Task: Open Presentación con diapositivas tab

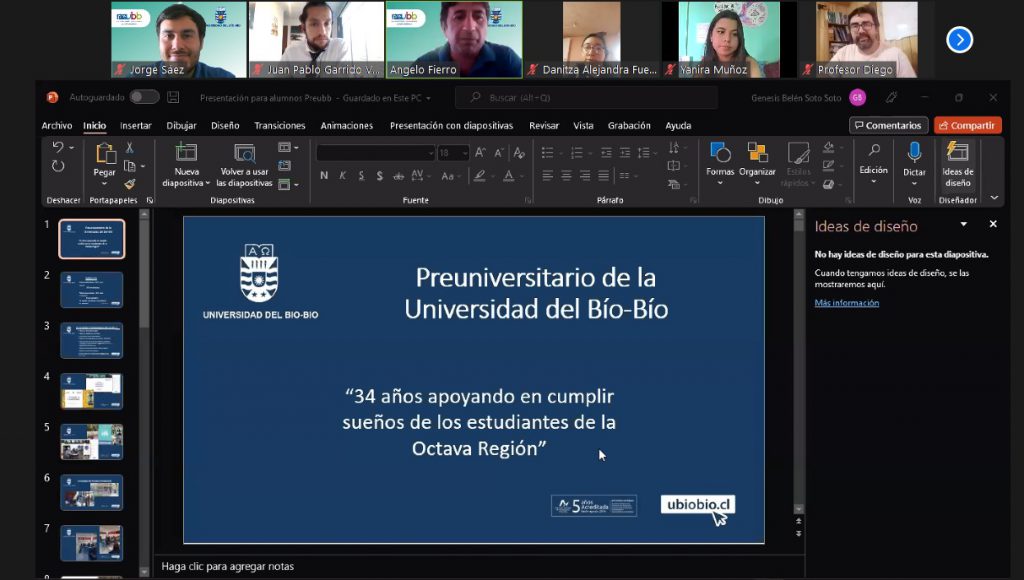Action: (451, 125)
